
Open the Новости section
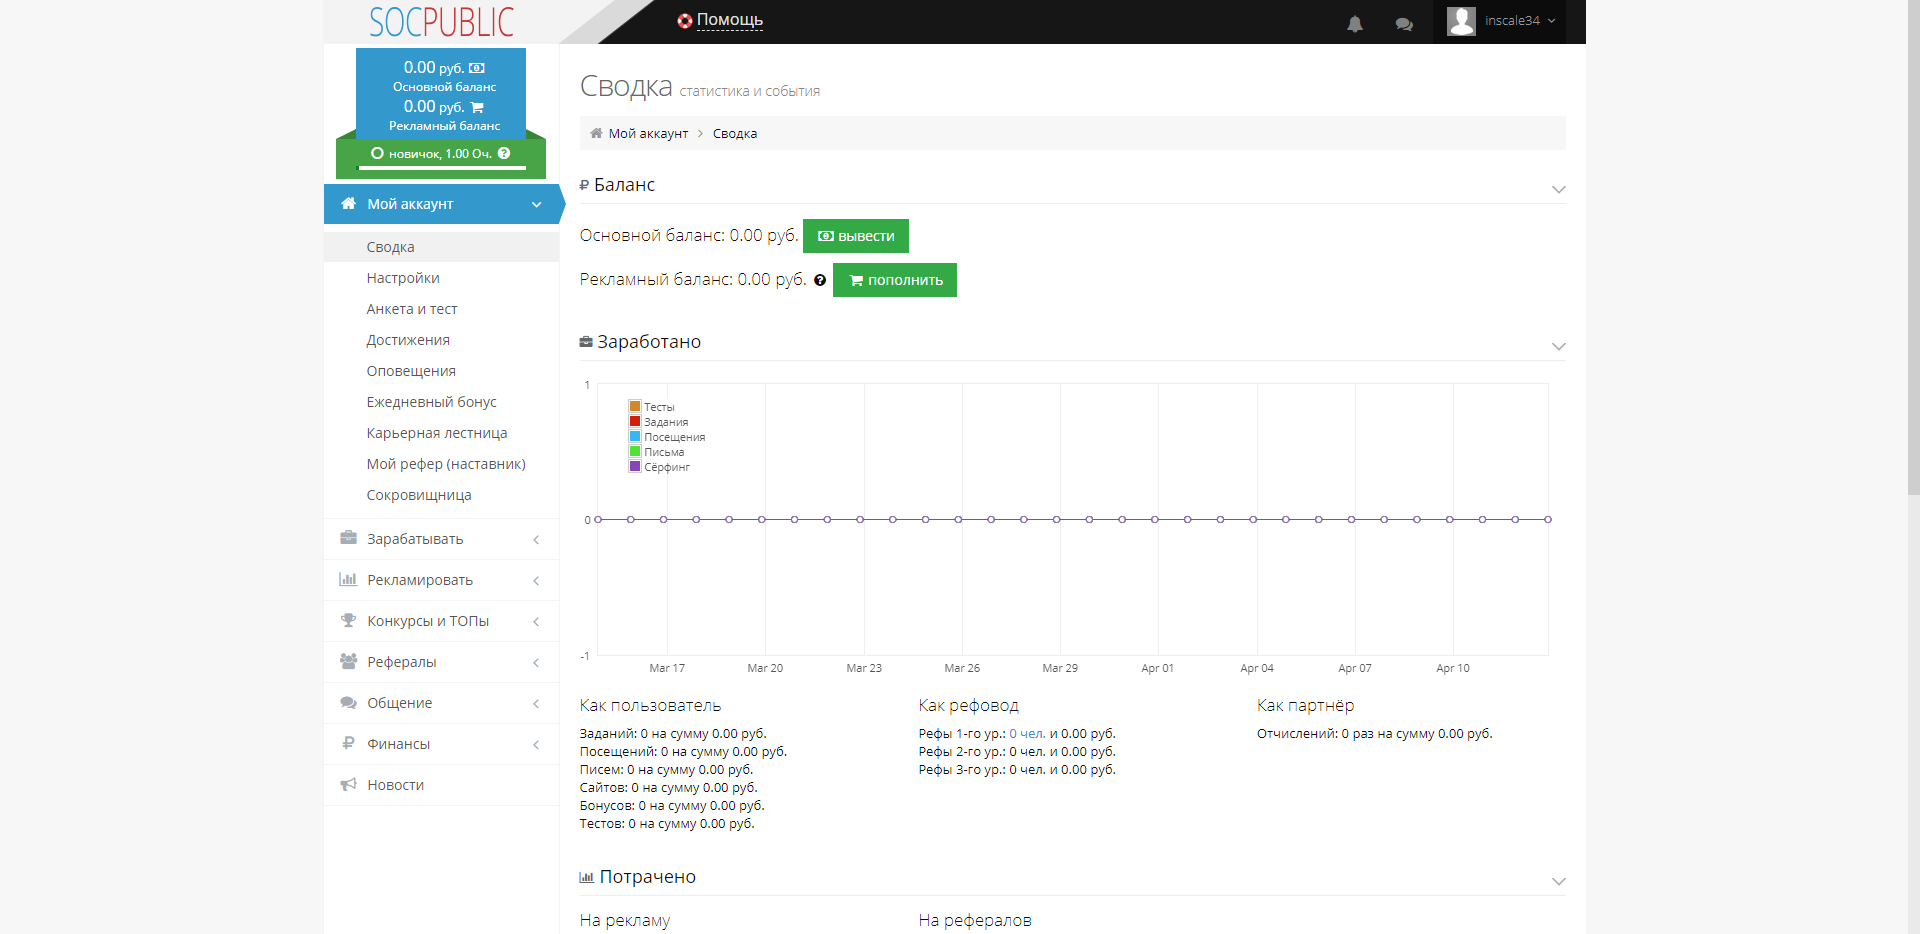tap(441, 785)
